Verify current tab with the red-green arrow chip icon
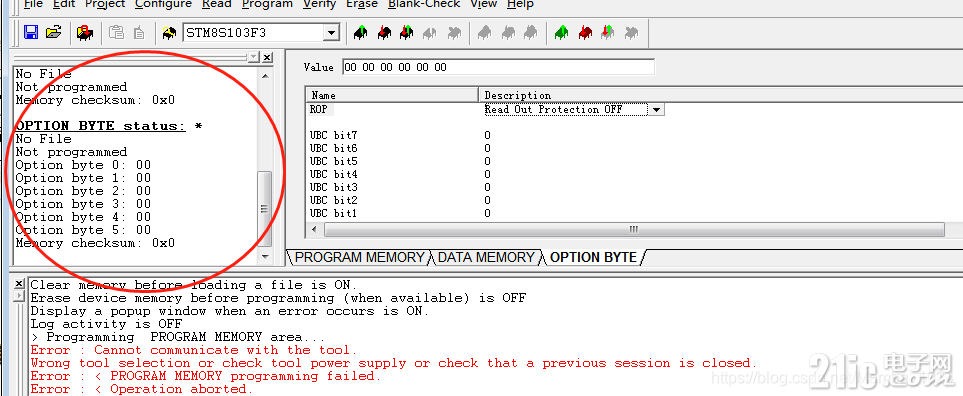 click(407, 33)
